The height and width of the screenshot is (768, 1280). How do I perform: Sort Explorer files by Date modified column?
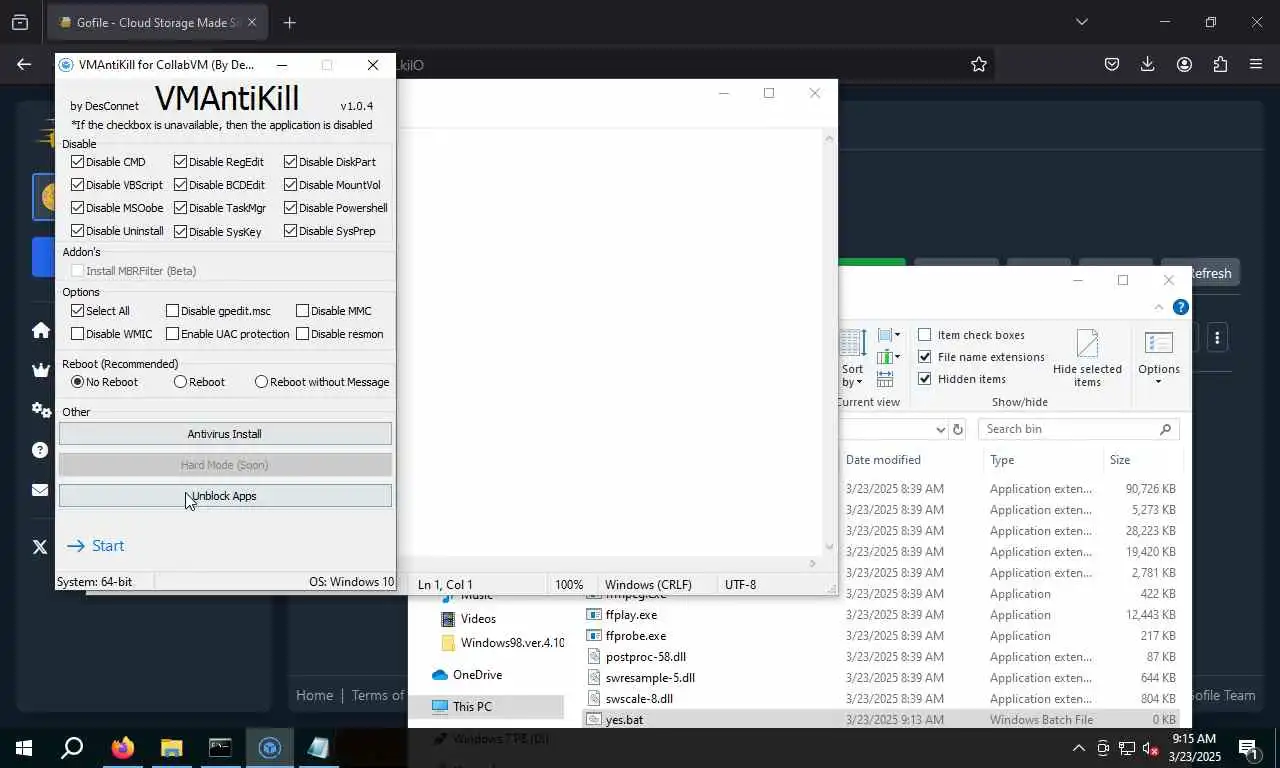883,460
